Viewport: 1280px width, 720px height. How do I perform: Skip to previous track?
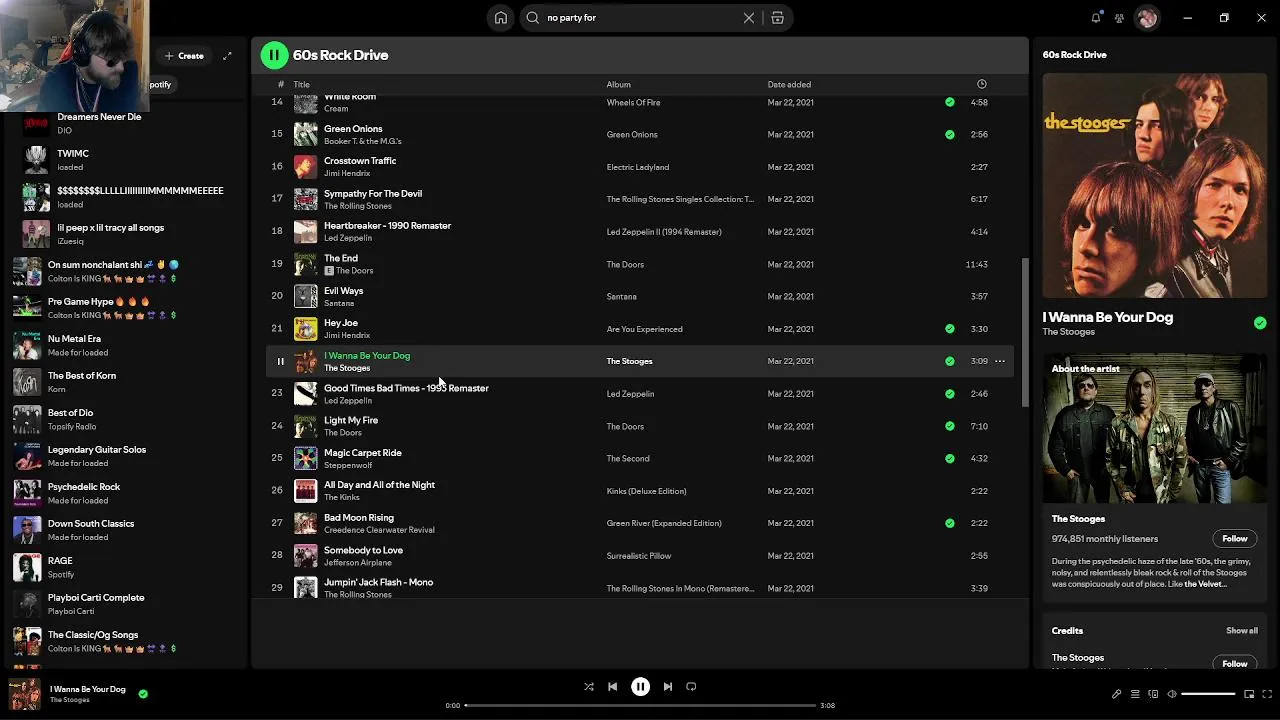613,687
